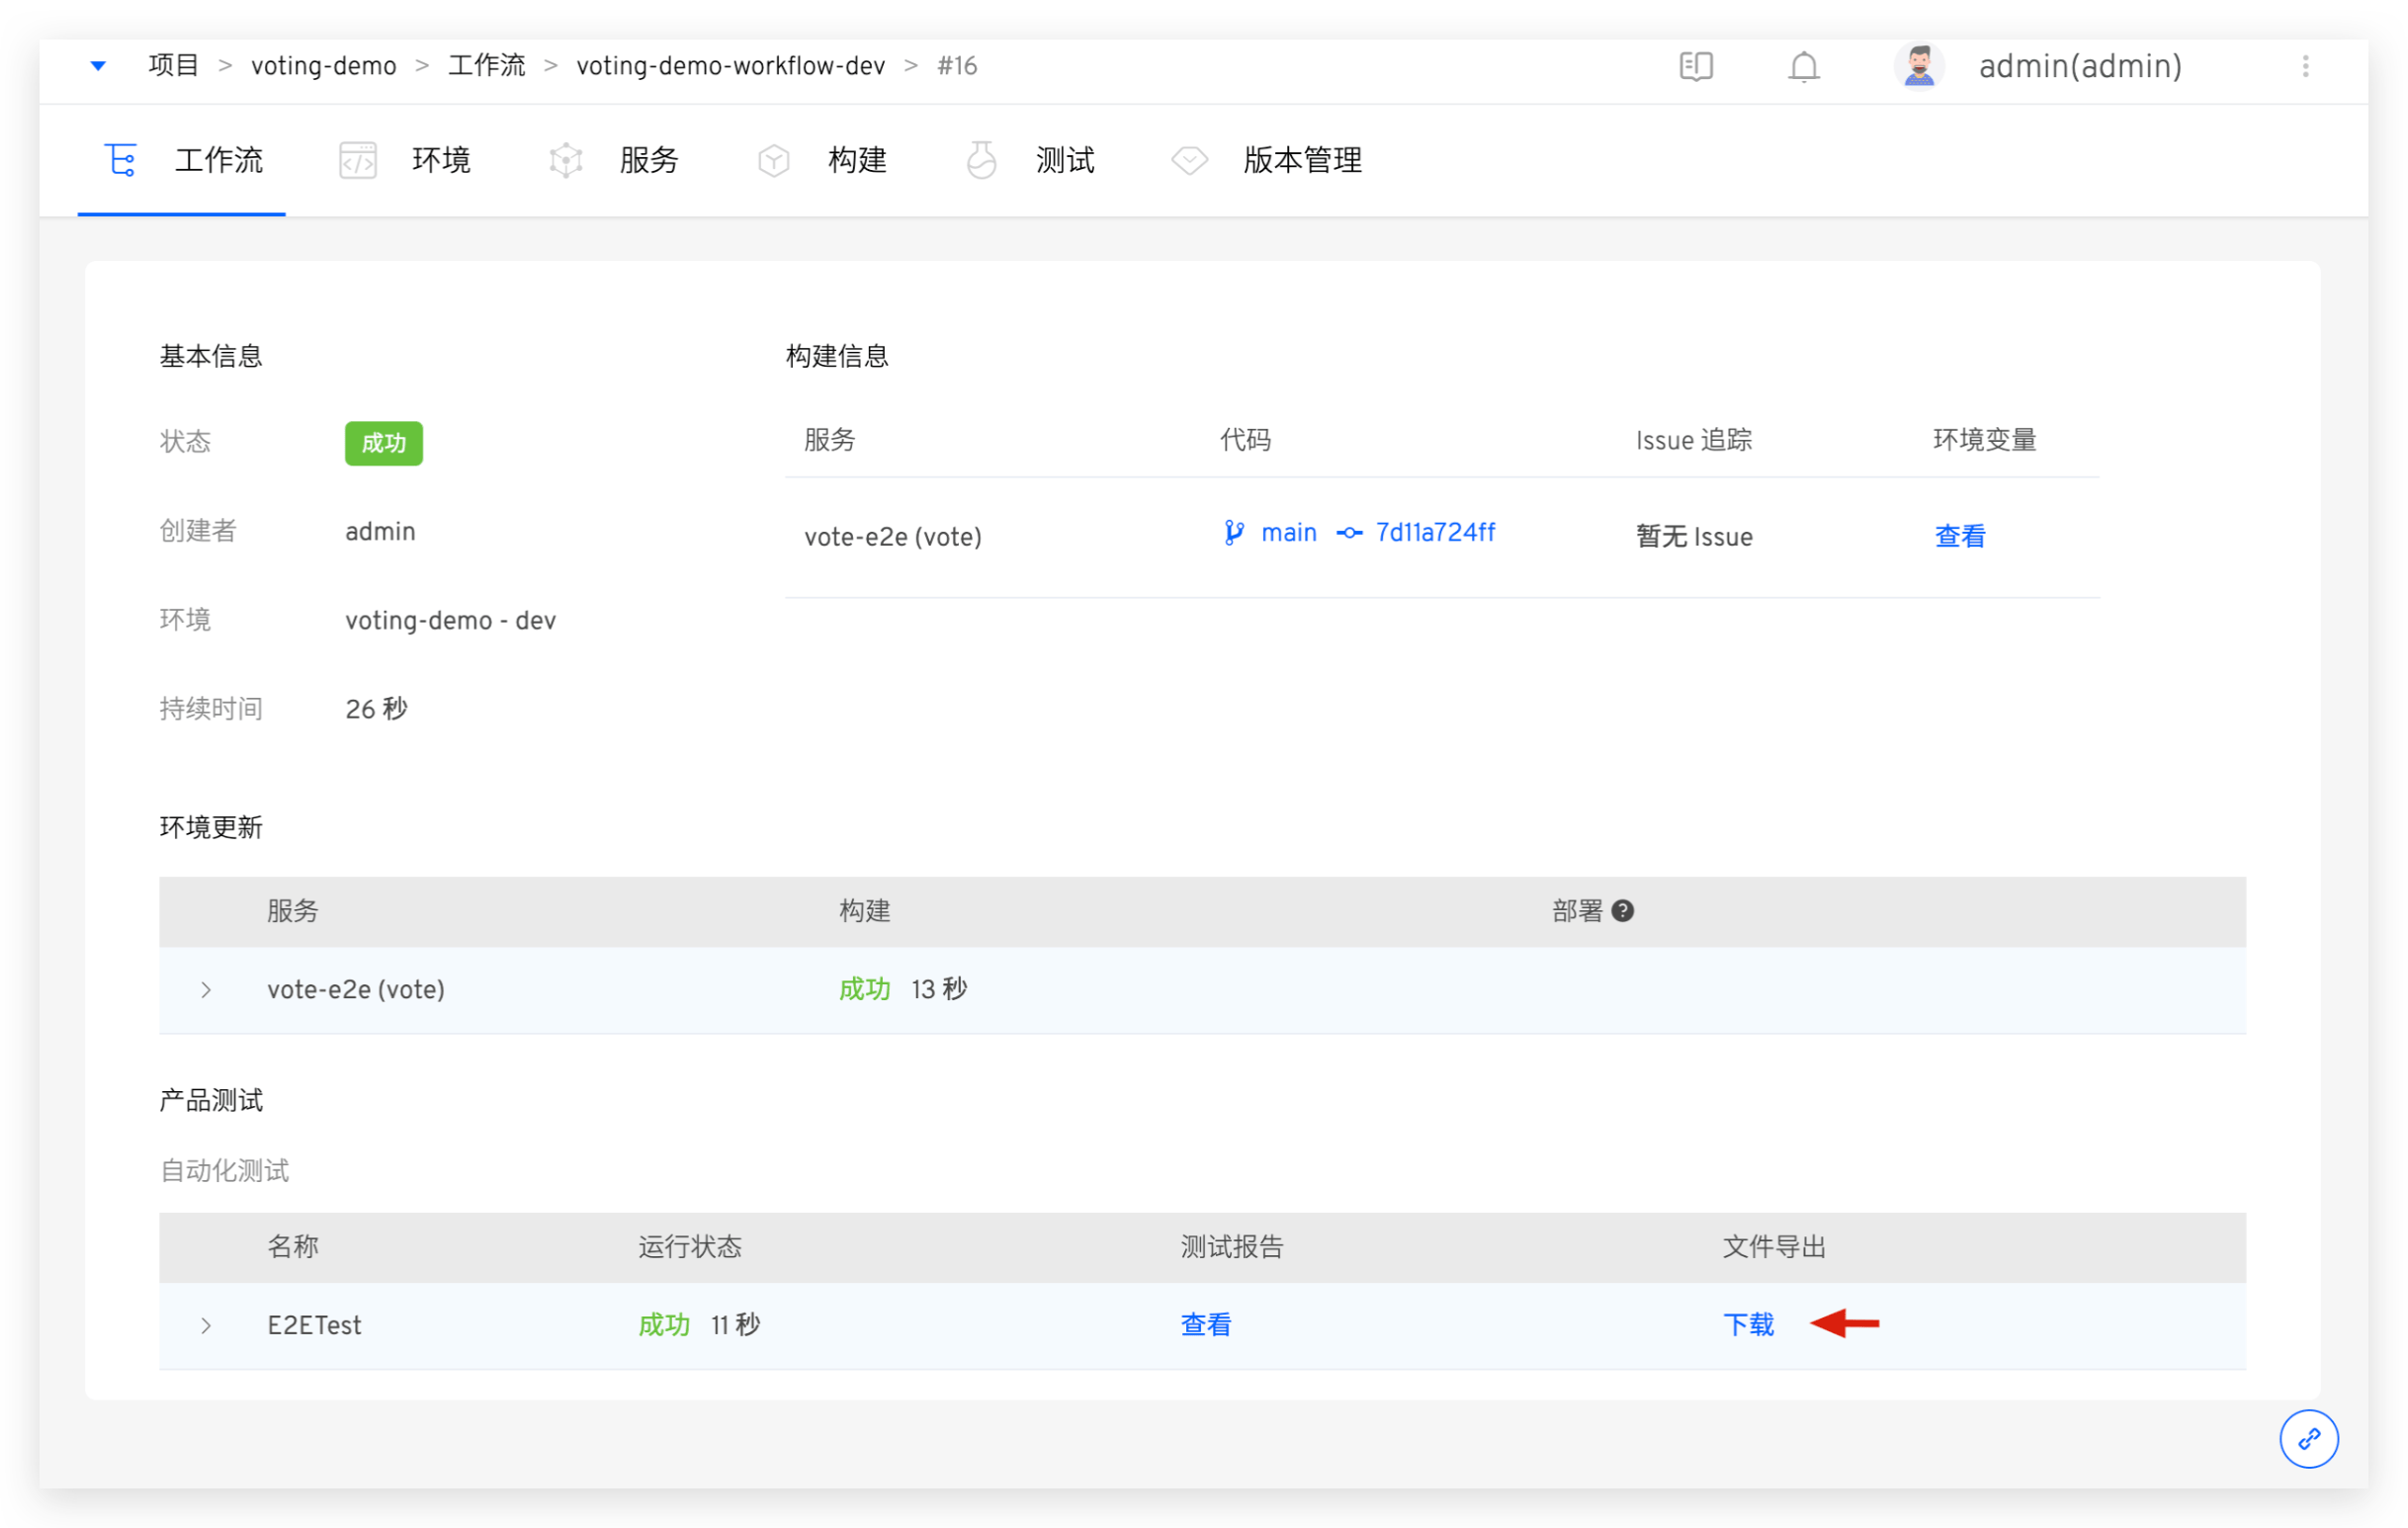Click the help icon next to 部署
2408x1528 pixels.
pos(1625,911)
